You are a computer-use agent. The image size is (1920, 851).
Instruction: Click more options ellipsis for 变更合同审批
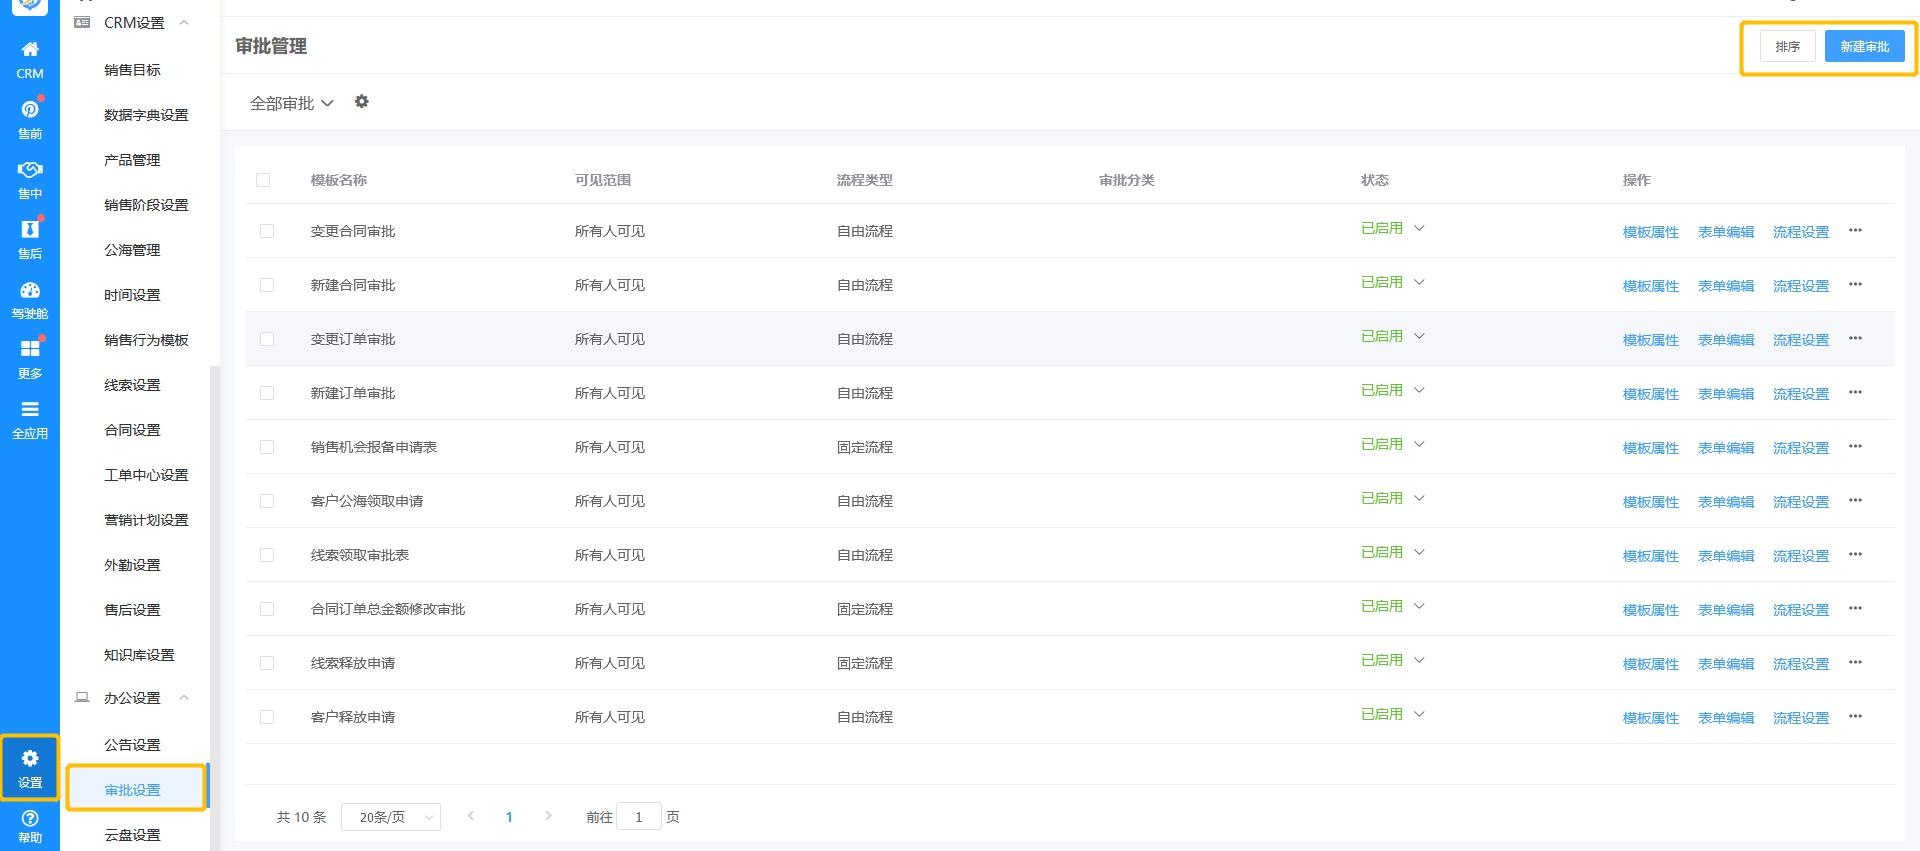(1855, 231)
